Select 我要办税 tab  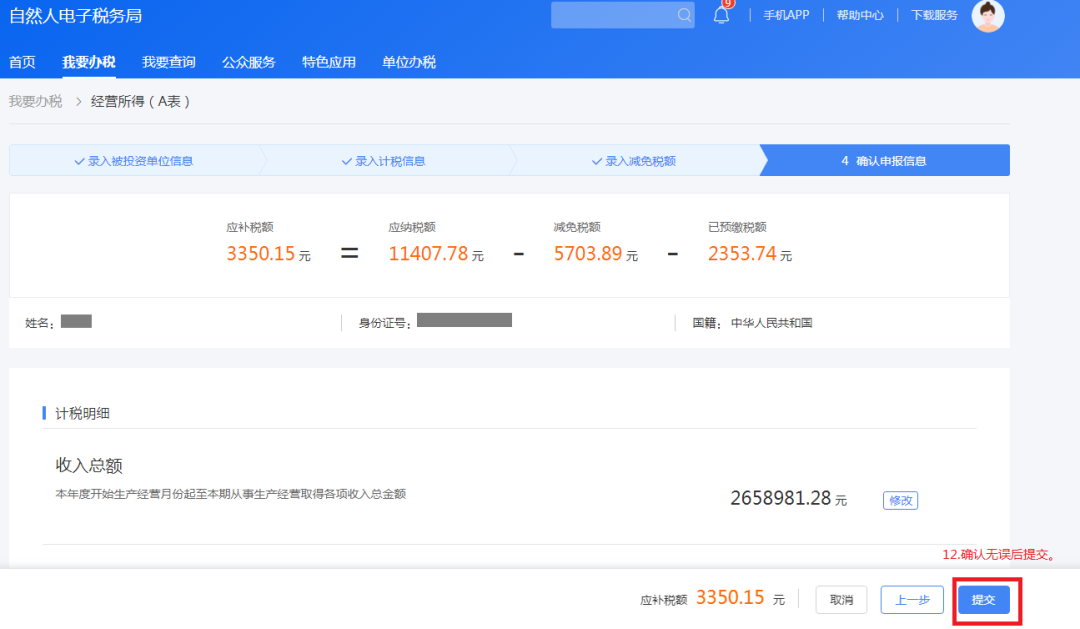pos(89,62)
